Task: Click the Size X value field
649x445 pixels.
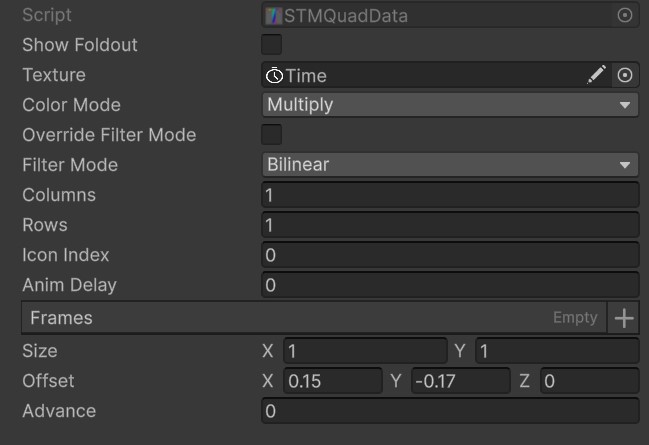Action: pyautogui.click(x=364, y=351)
